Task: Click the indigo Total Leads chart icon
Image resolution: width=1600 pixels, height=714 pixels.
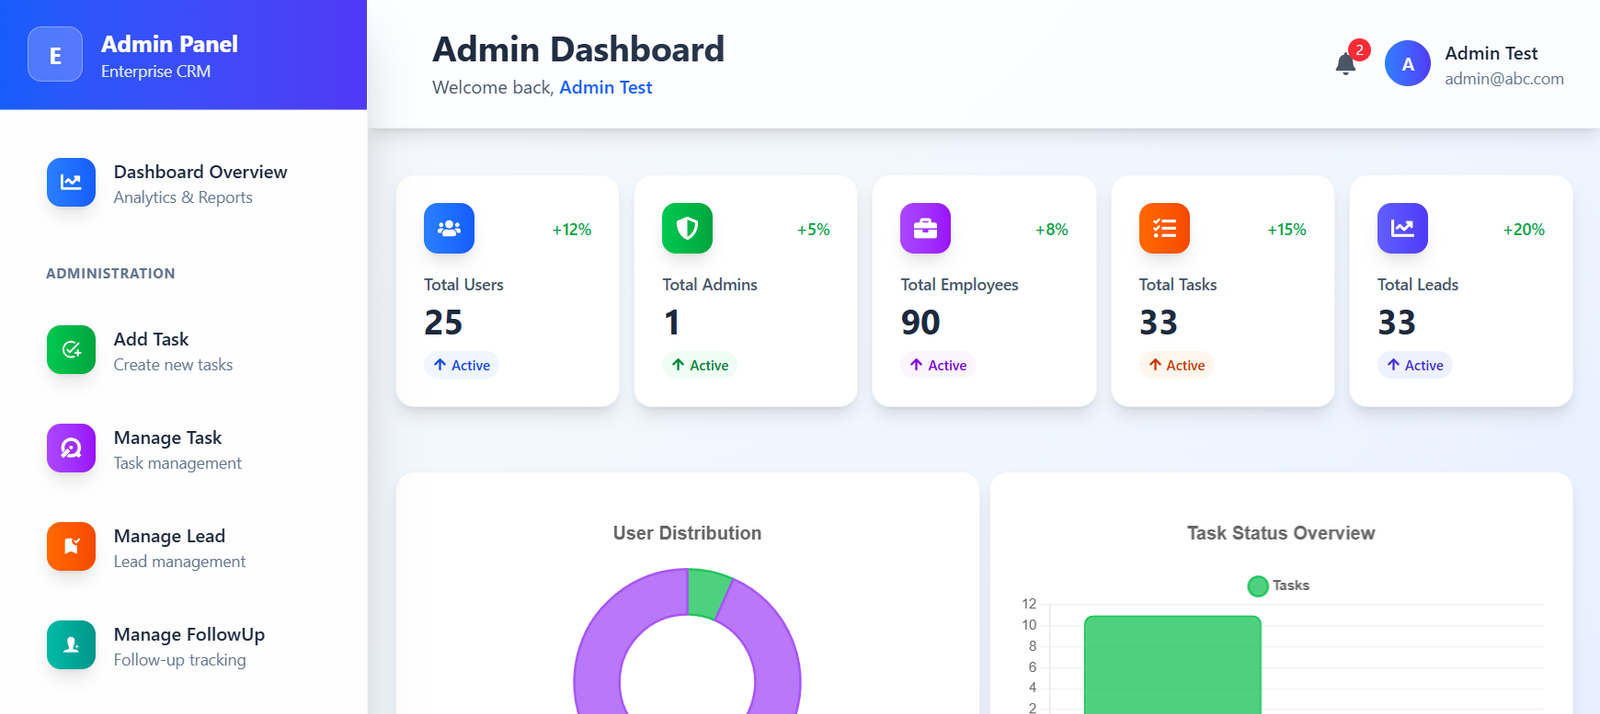Action: (1403, 228)
